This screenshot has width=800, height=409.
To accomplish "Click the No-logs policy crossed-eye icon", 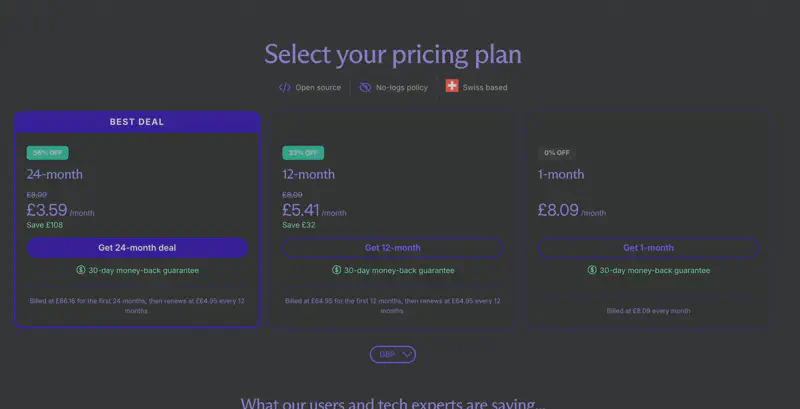I will pyautogui.click(x=366, y=87).
